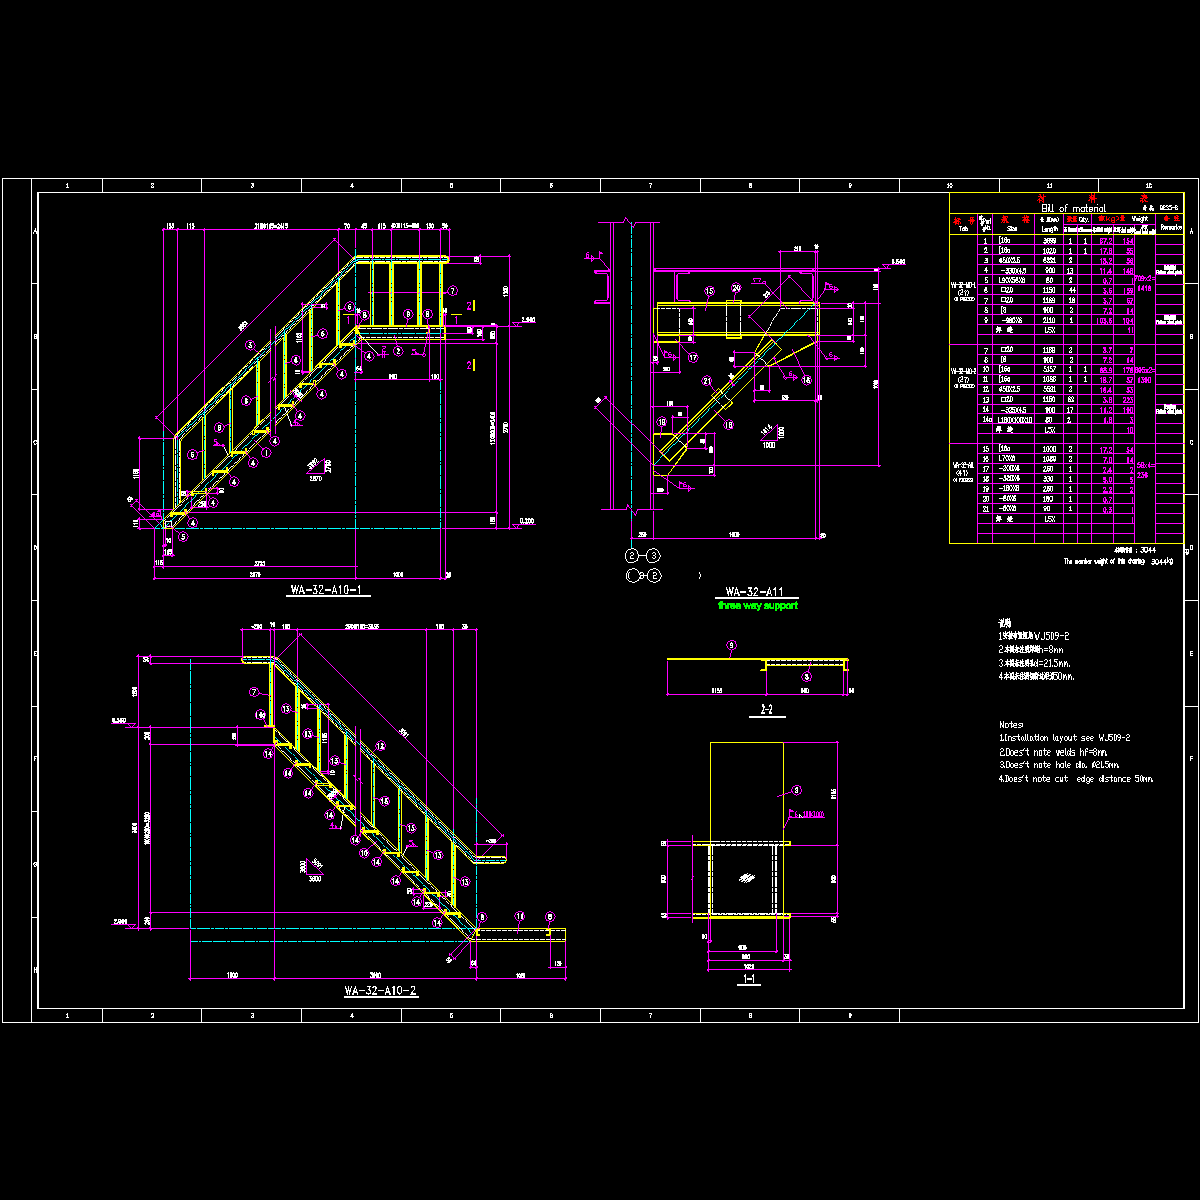
Task: Click the Chinese note line ending 'd=21.5mm'
Action: click(x=1035, y=663)
